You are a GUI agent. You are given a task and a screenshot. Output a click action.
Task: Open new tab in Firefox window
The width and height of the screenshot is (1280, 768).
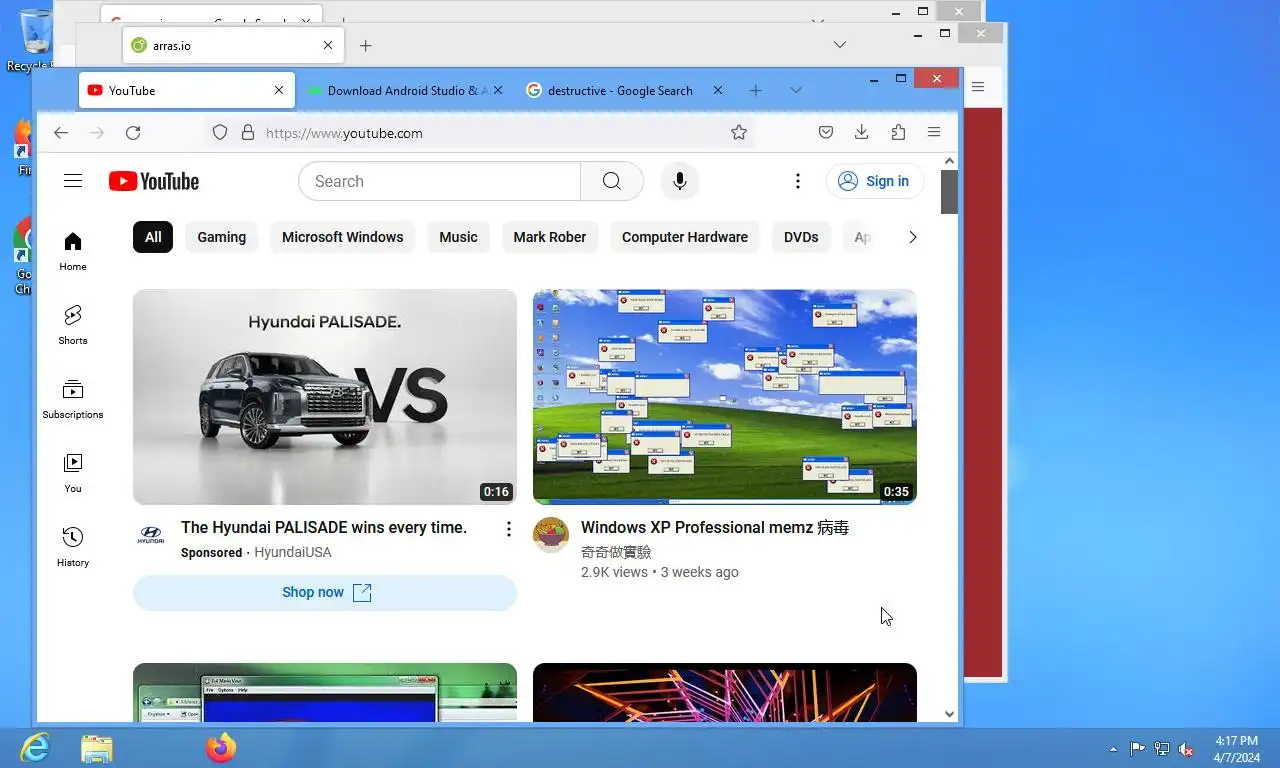756,90
